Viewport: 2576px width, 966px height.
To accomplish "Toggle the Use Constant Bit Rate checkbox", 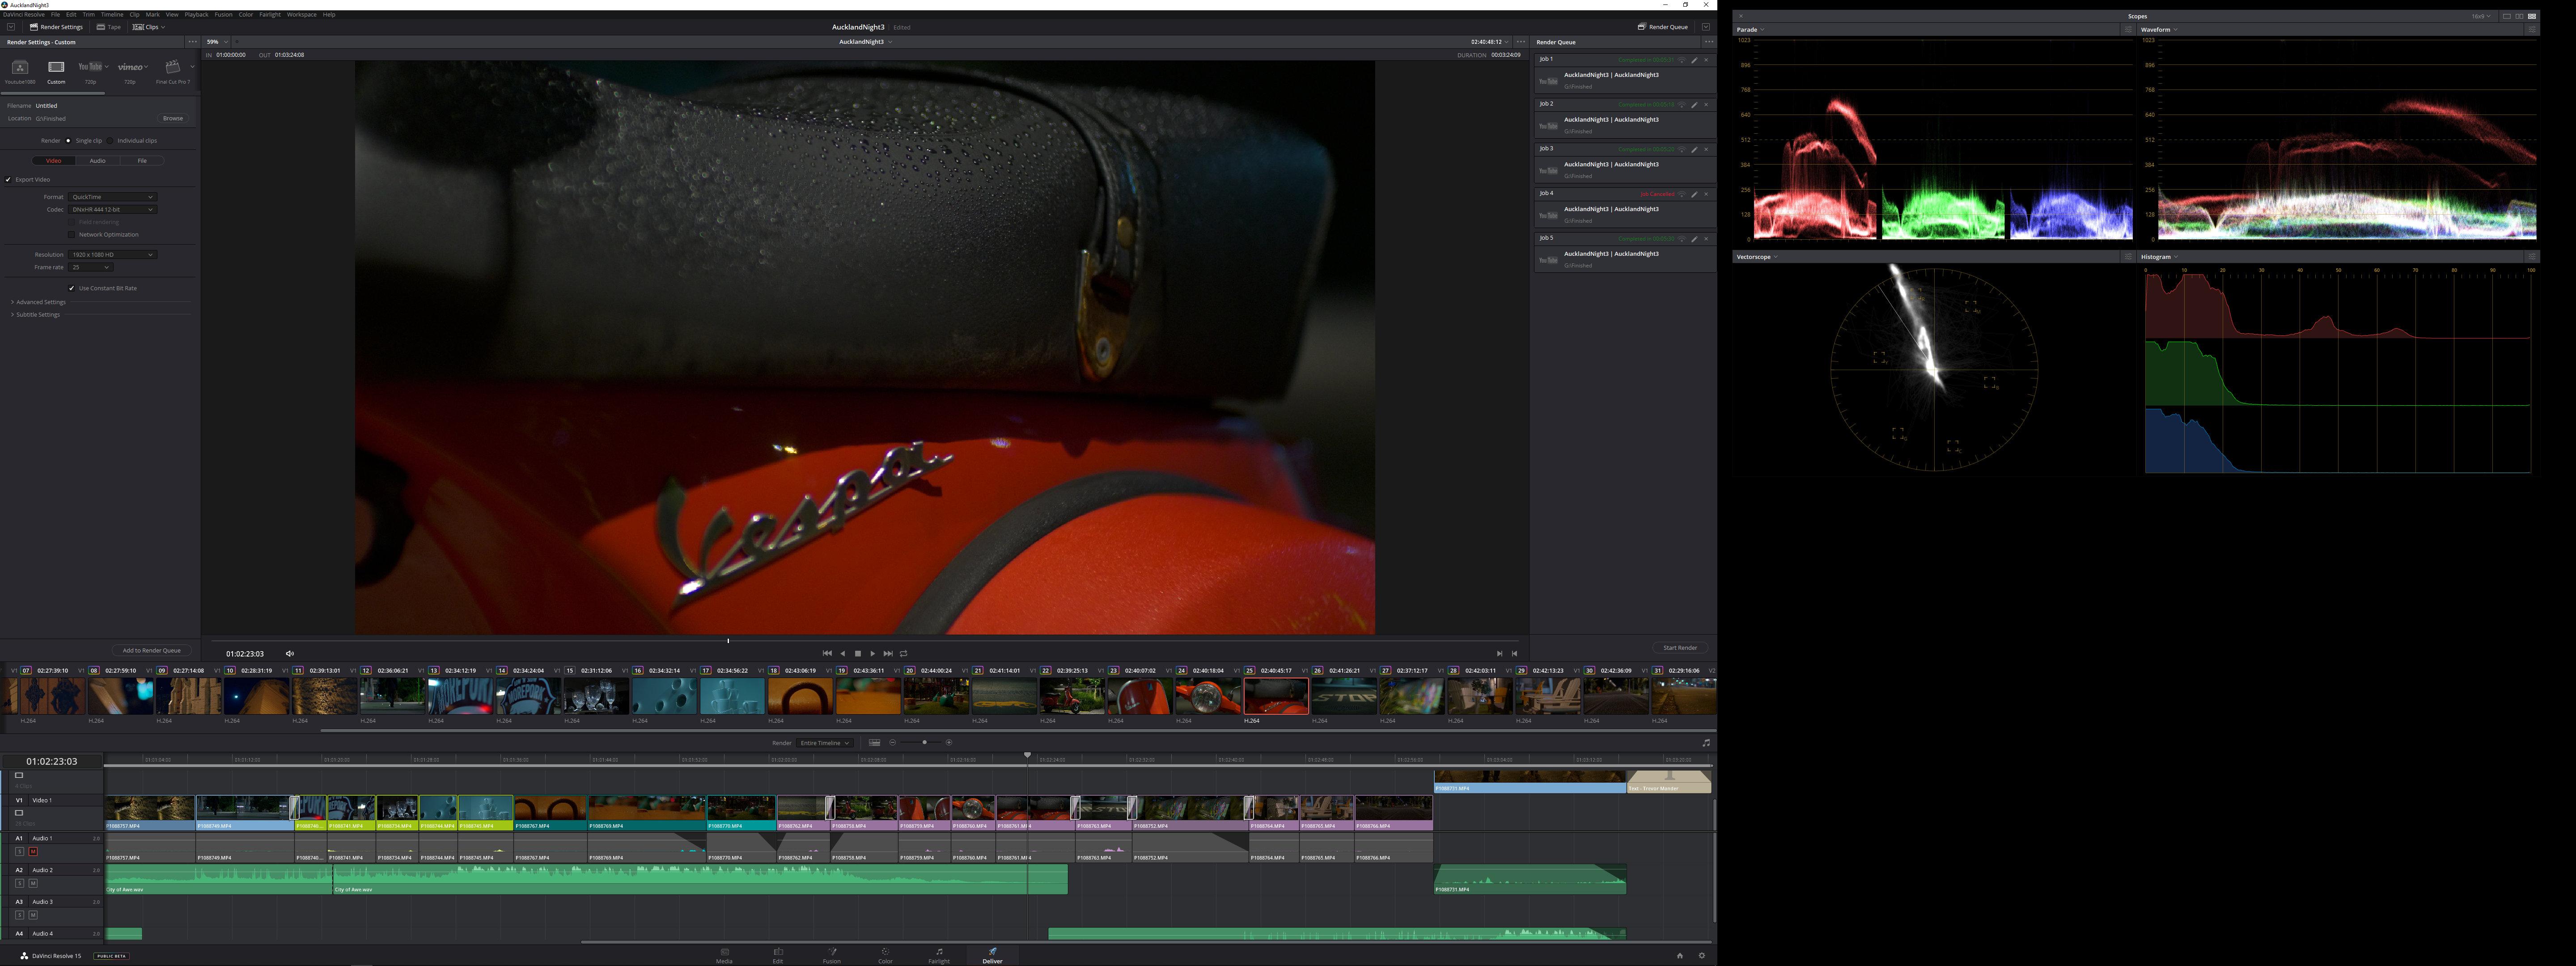I will pyautogui.click(x=72, y=288).
